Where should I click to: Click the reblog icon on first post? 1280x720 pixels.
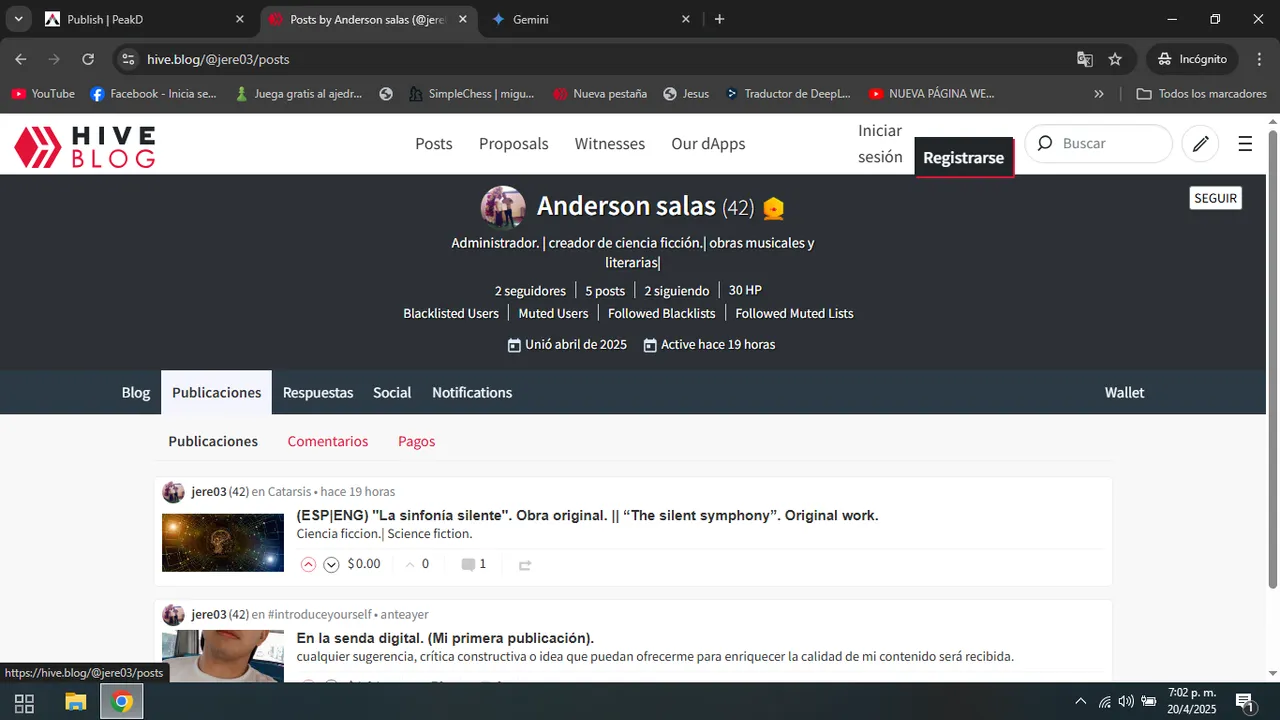point(525,565)
